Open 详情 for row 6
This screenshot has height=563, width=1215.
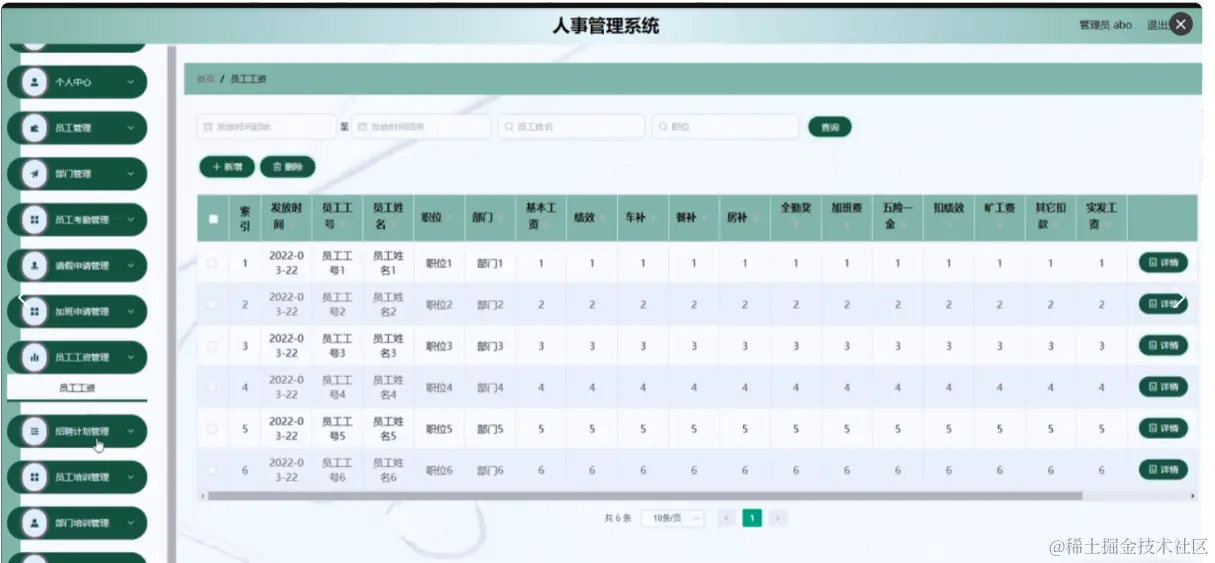coord(1163,470)
